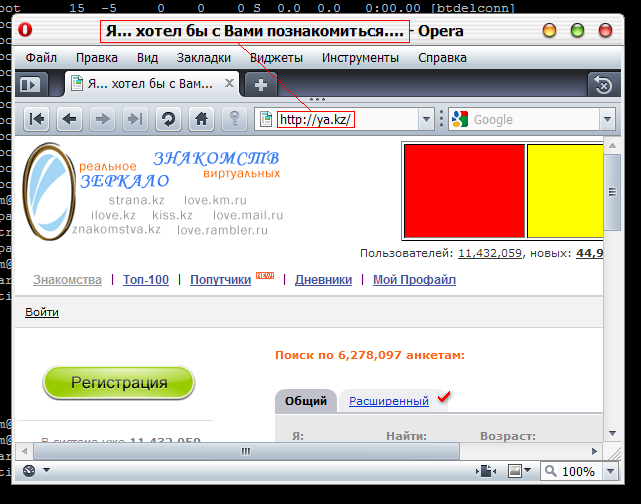Open the Дневники link
Viewport: 641px width, 504px height.
click(323, 280)
